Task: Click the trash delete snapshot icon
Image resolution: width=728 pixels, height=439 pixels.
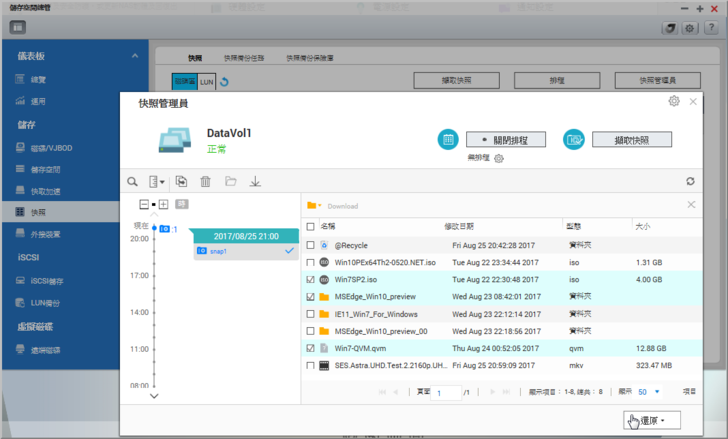Action: pyautogui.click(x=206, y=181)
